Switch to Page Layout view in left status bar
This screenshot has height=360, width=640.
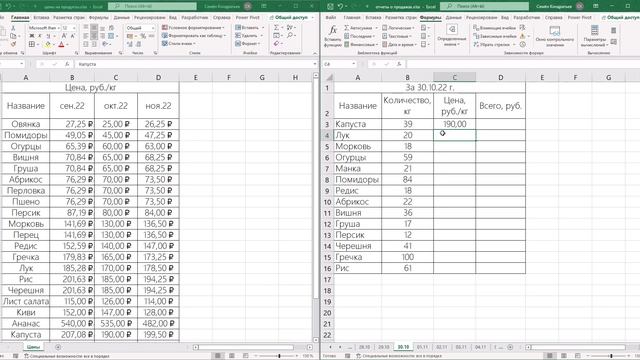[232, 356]
